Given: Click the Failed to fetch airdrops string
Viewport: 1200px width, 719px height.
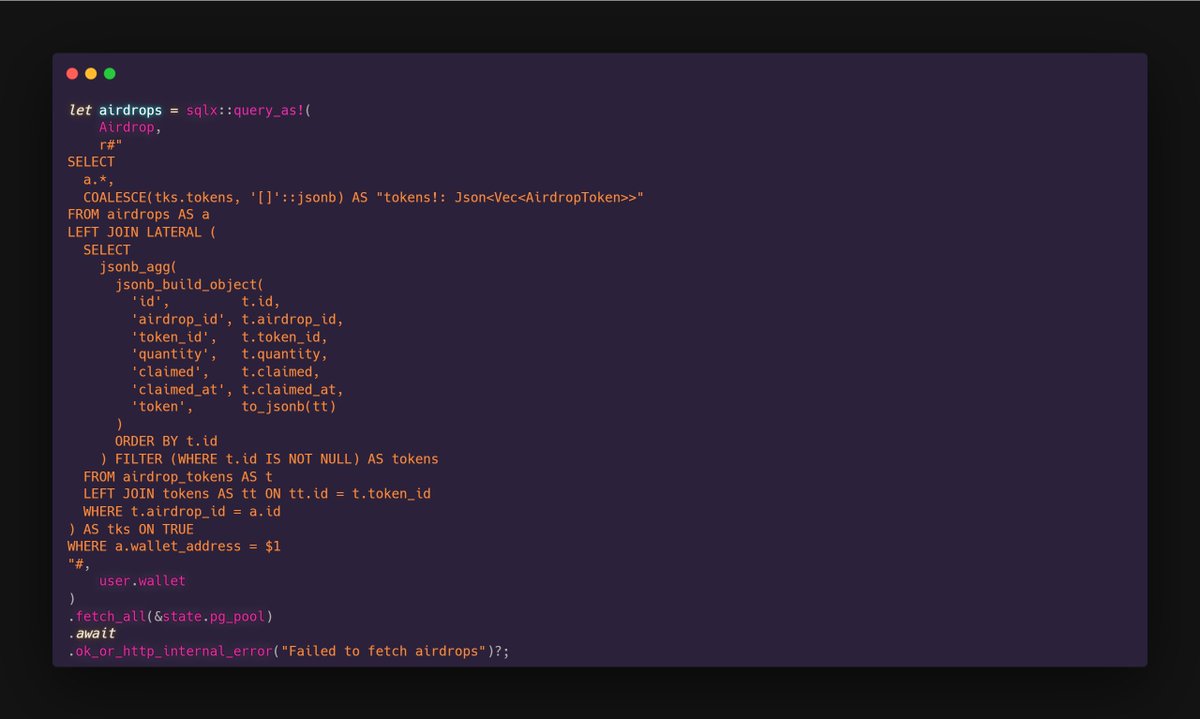Looking at the screenshot, I should (x=382, y=651).
